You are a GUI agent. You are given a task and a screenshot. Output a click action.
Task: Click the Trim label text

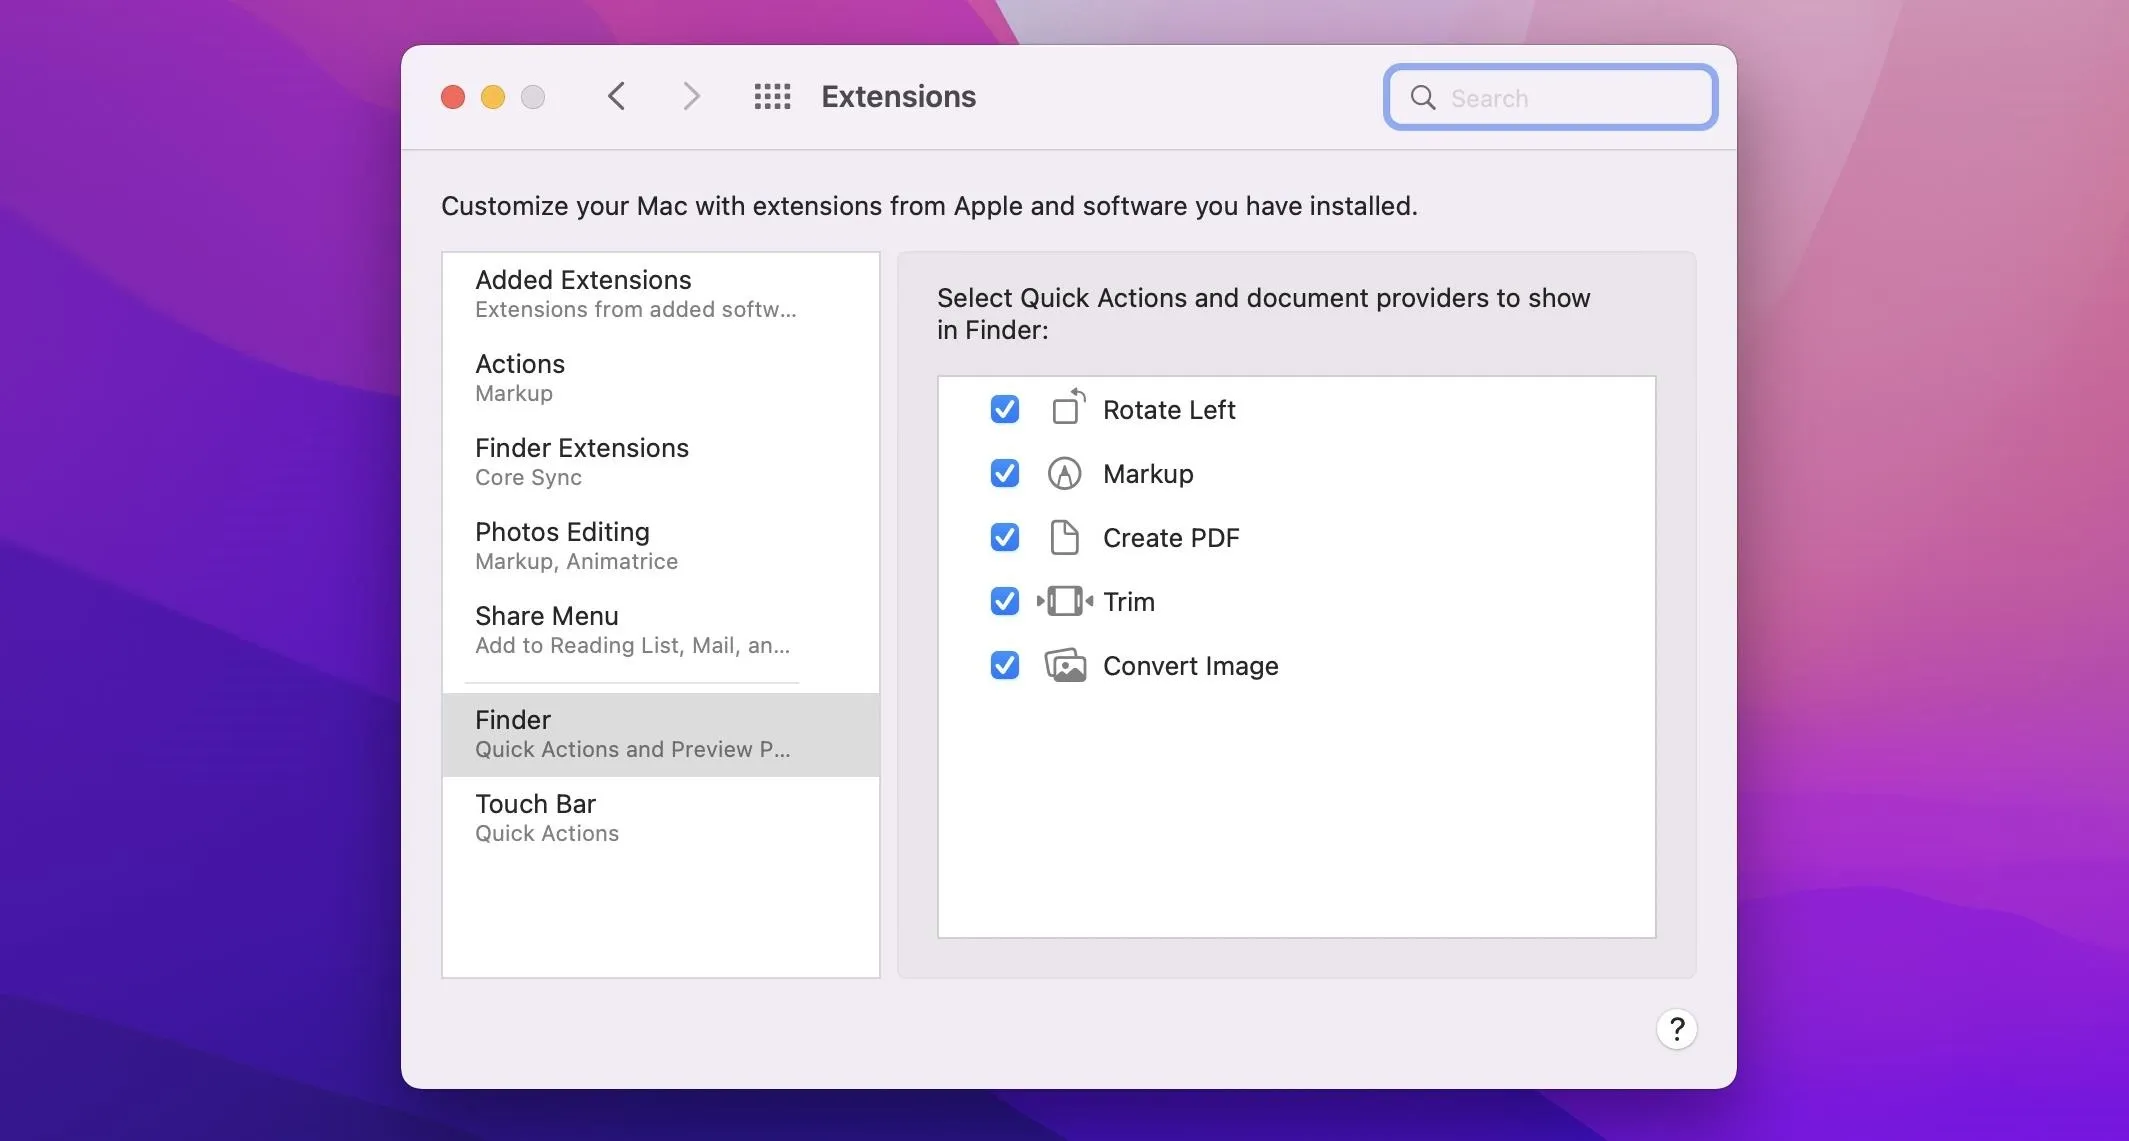click(1129, 602)
